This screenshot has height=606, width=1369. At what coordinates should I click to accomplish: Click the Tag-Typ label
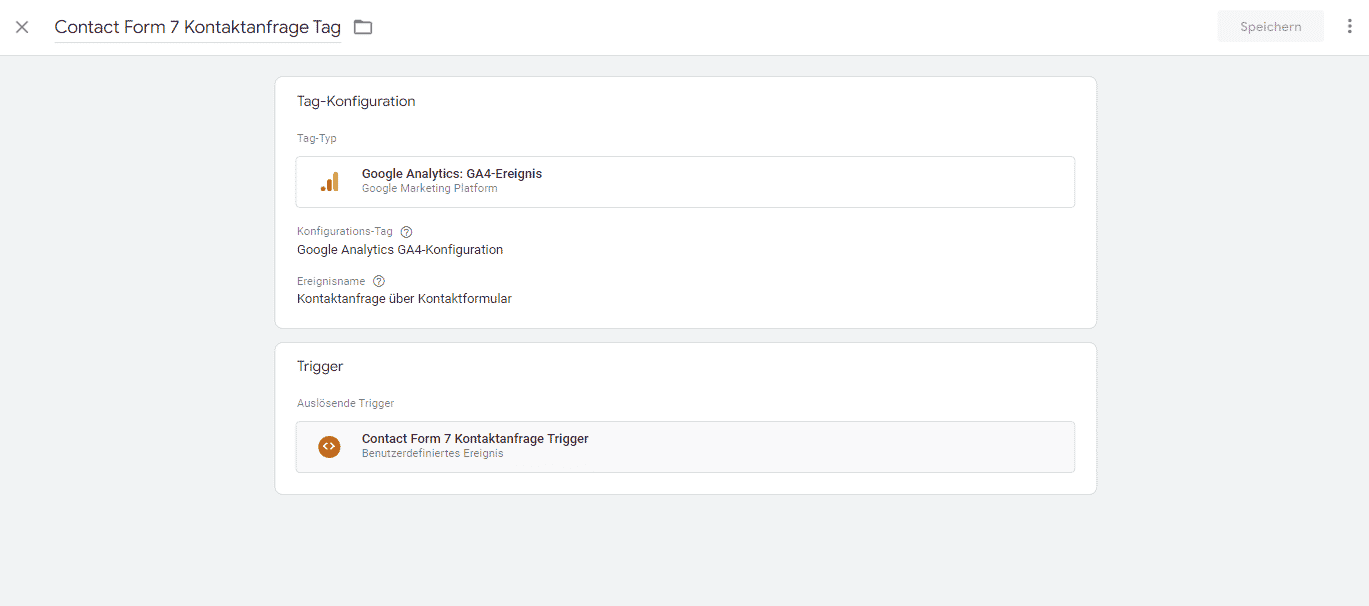point(317,139)
